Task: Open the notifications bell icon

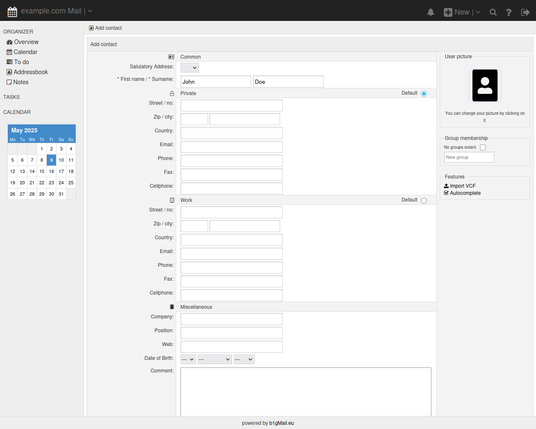Action: [430, 12]
